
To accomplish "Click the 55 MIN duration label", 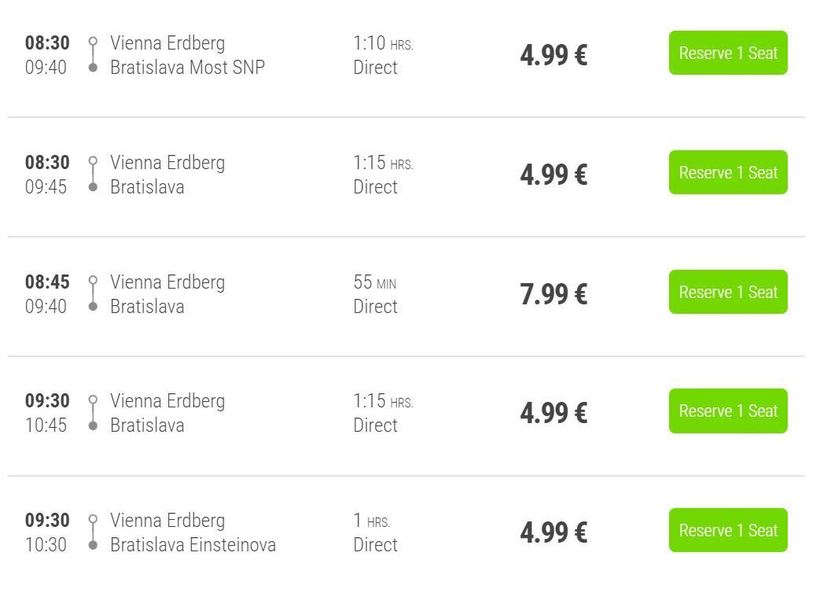I will (374, 283).
